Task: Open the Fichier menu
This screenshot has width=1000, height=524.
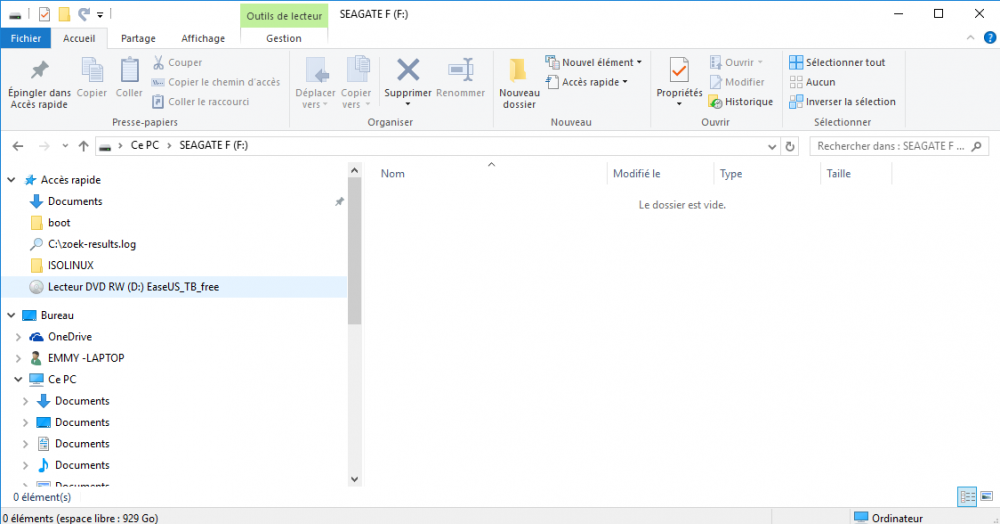Action: click(26, 38)
